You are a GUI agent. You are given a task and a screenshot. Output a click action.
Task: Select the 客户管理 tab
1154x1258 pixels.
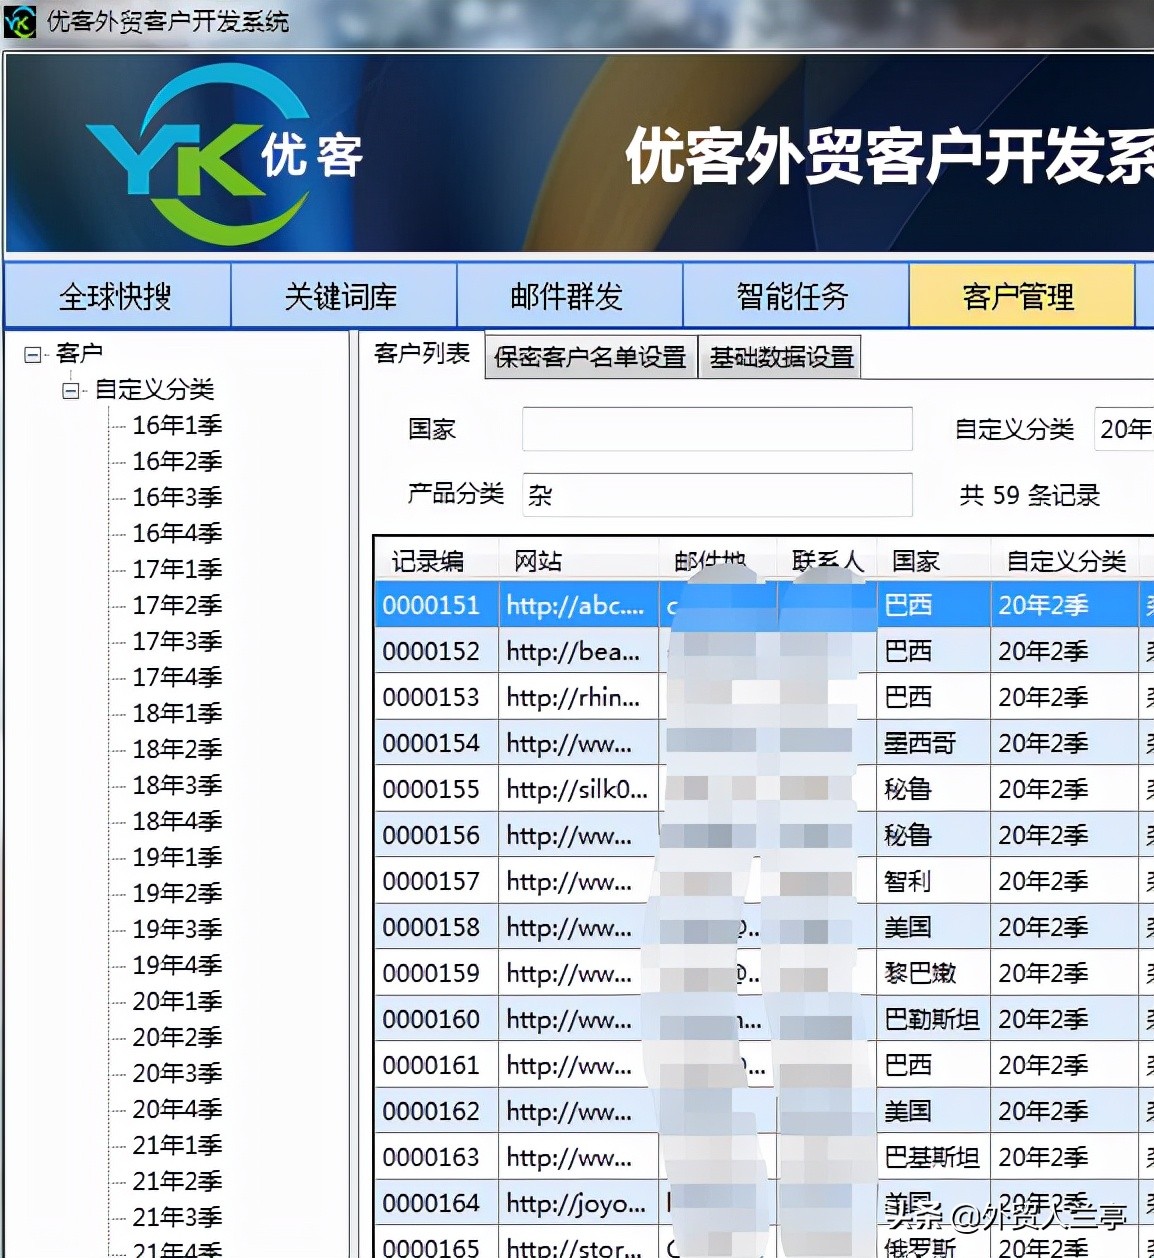(1021, 295)
